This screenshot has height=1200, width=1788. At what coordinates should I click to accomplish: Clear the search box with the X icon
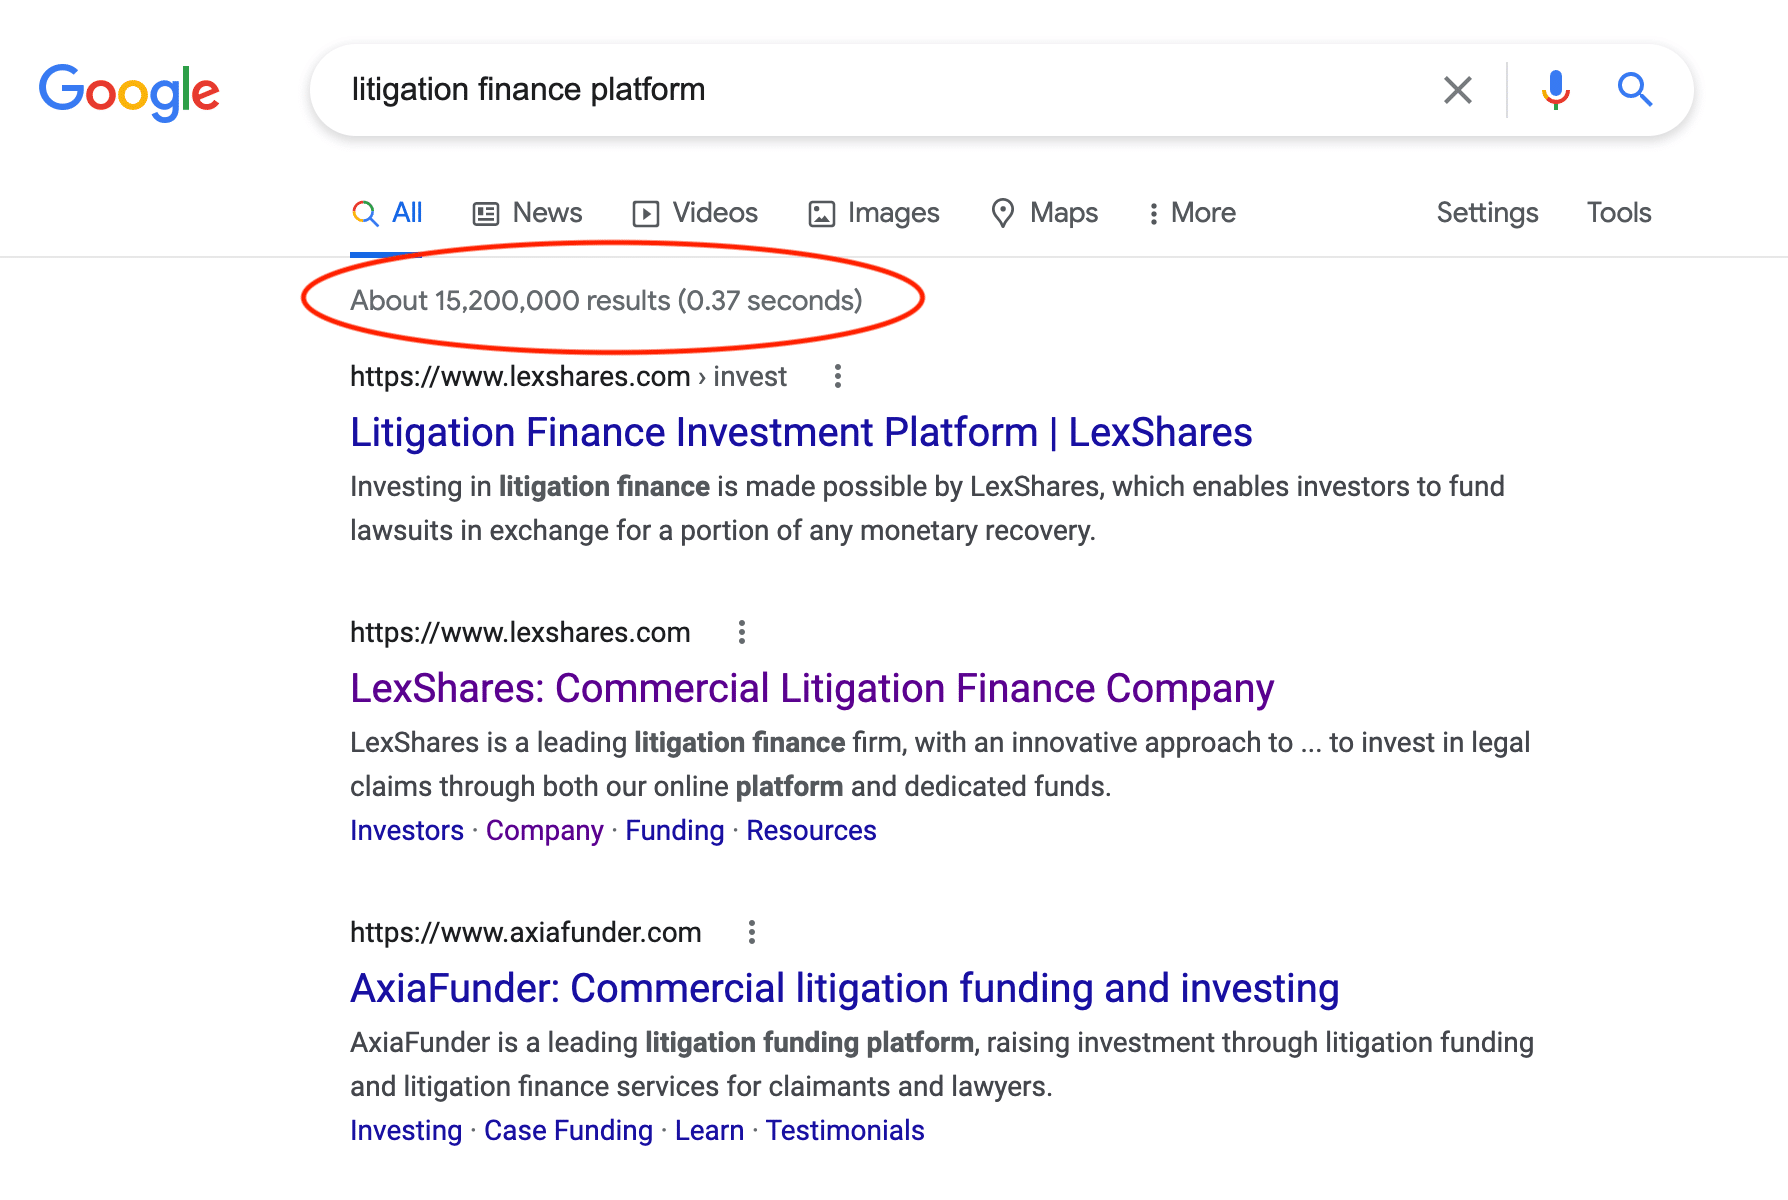click(x=1458, y=90)
